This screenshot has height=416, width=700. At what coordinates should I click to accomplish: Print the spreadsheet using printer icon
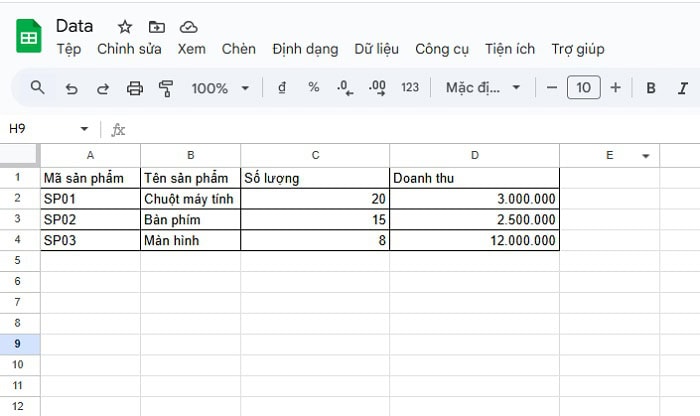(135, 88)
